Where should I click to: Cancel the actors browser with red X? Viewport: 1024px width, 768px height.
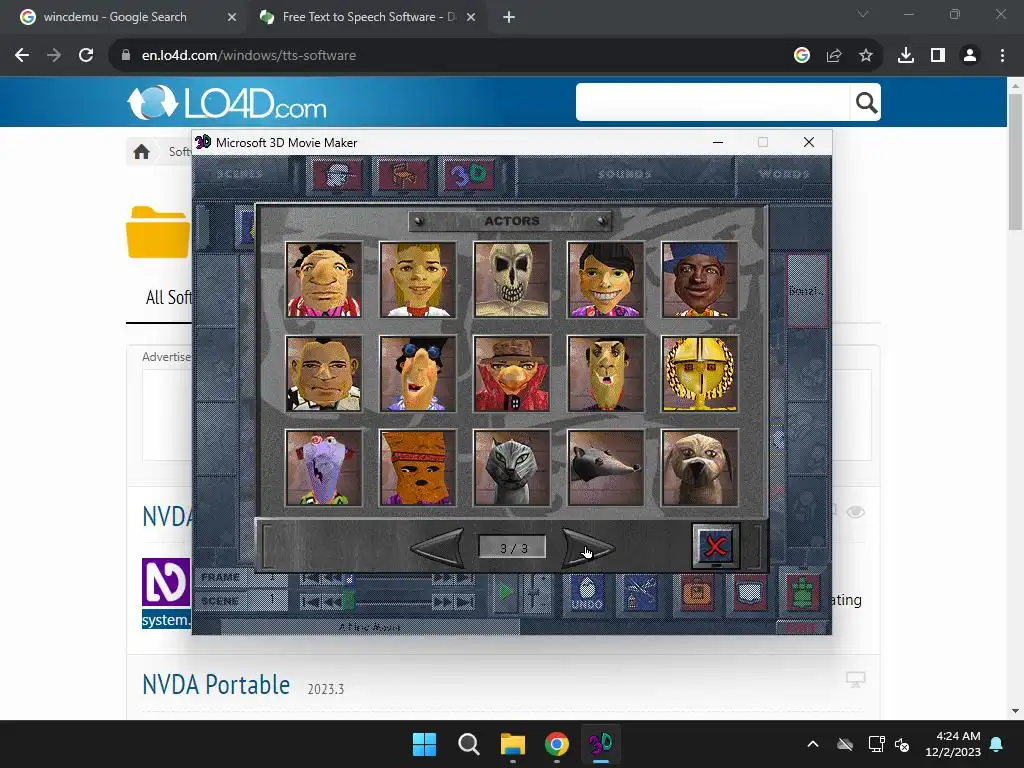pos(716,546)
